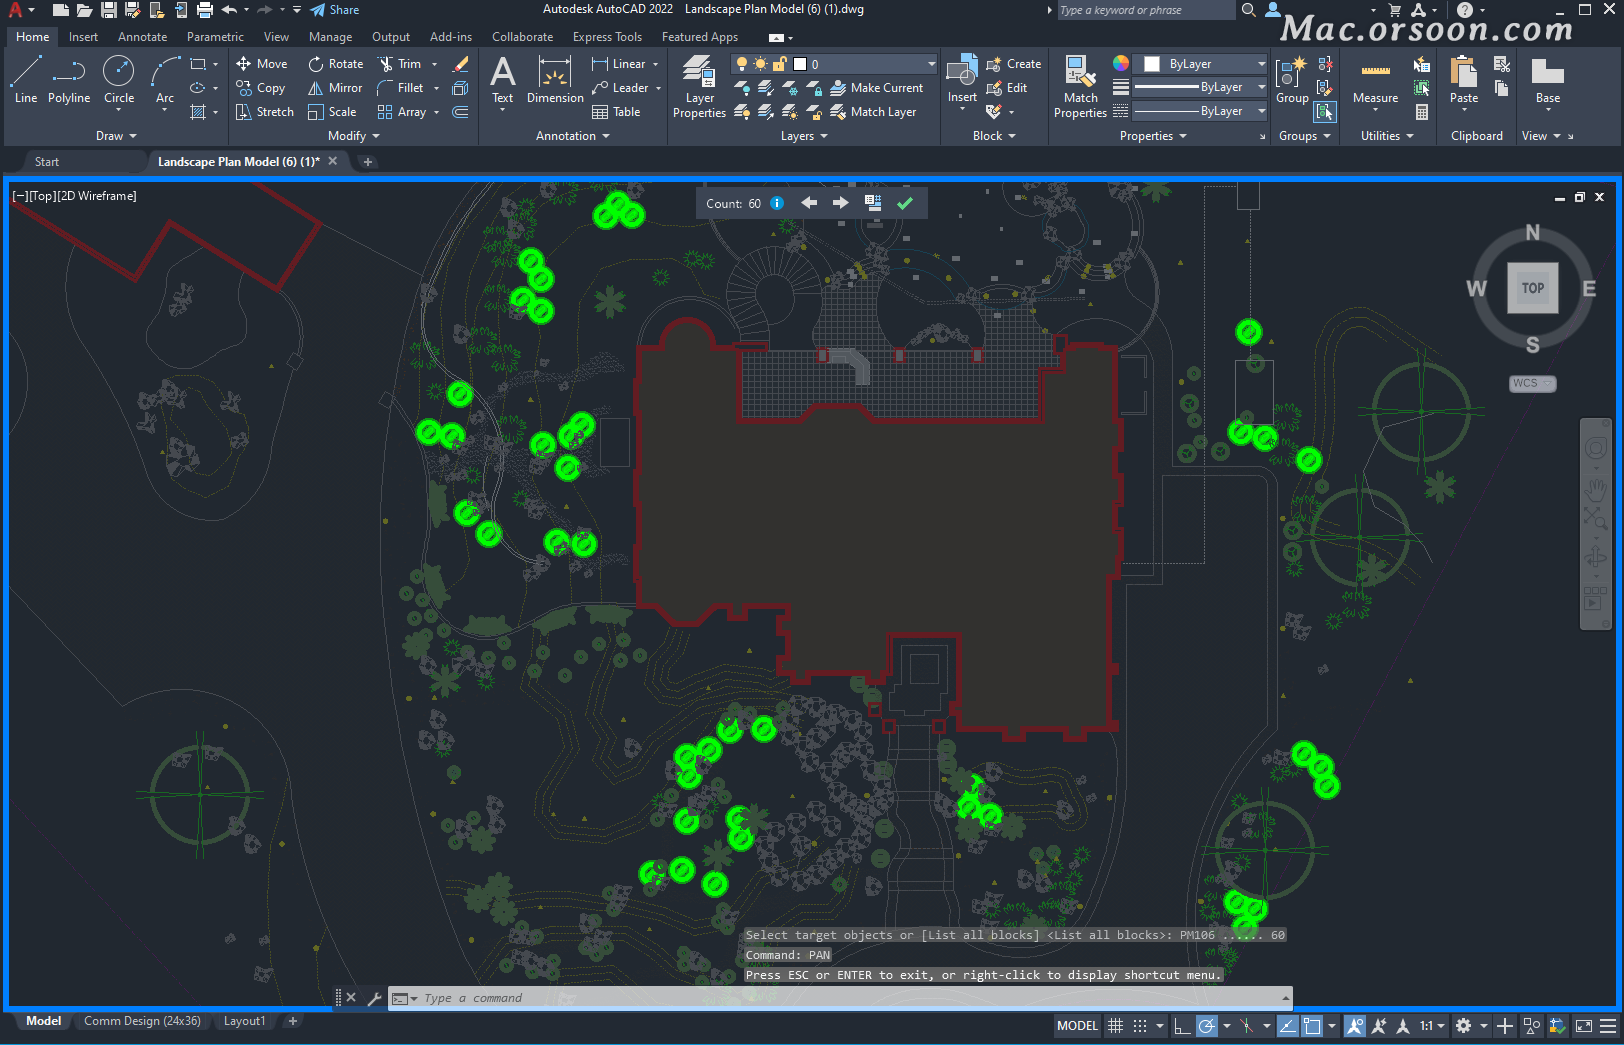The width and height of the screenshot is (1624, 1045).
Task: Switch to the Annotate ribbon tab
Action: click(x=142, y=37)
